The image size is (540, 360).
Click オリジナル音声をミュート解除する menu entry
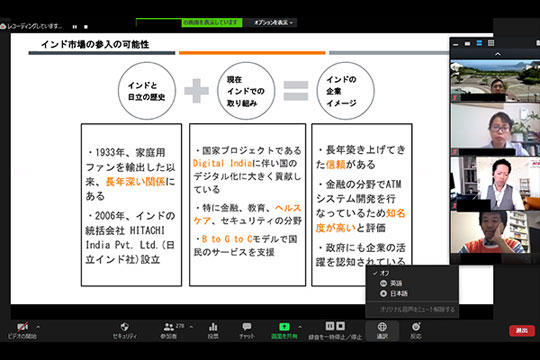click(x=417, y=310)
